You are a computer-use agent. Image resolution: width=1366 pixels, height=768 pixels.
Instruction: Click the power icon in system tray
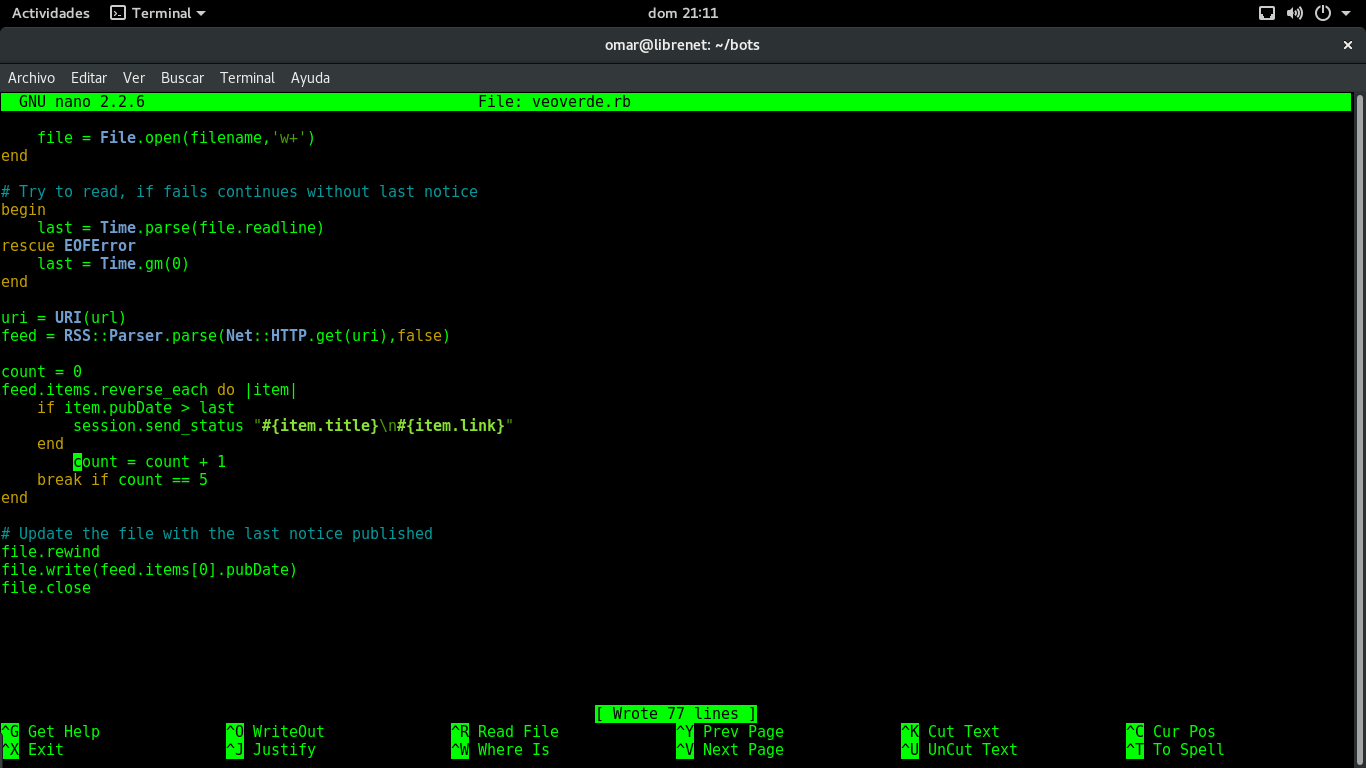[1323, 13]
